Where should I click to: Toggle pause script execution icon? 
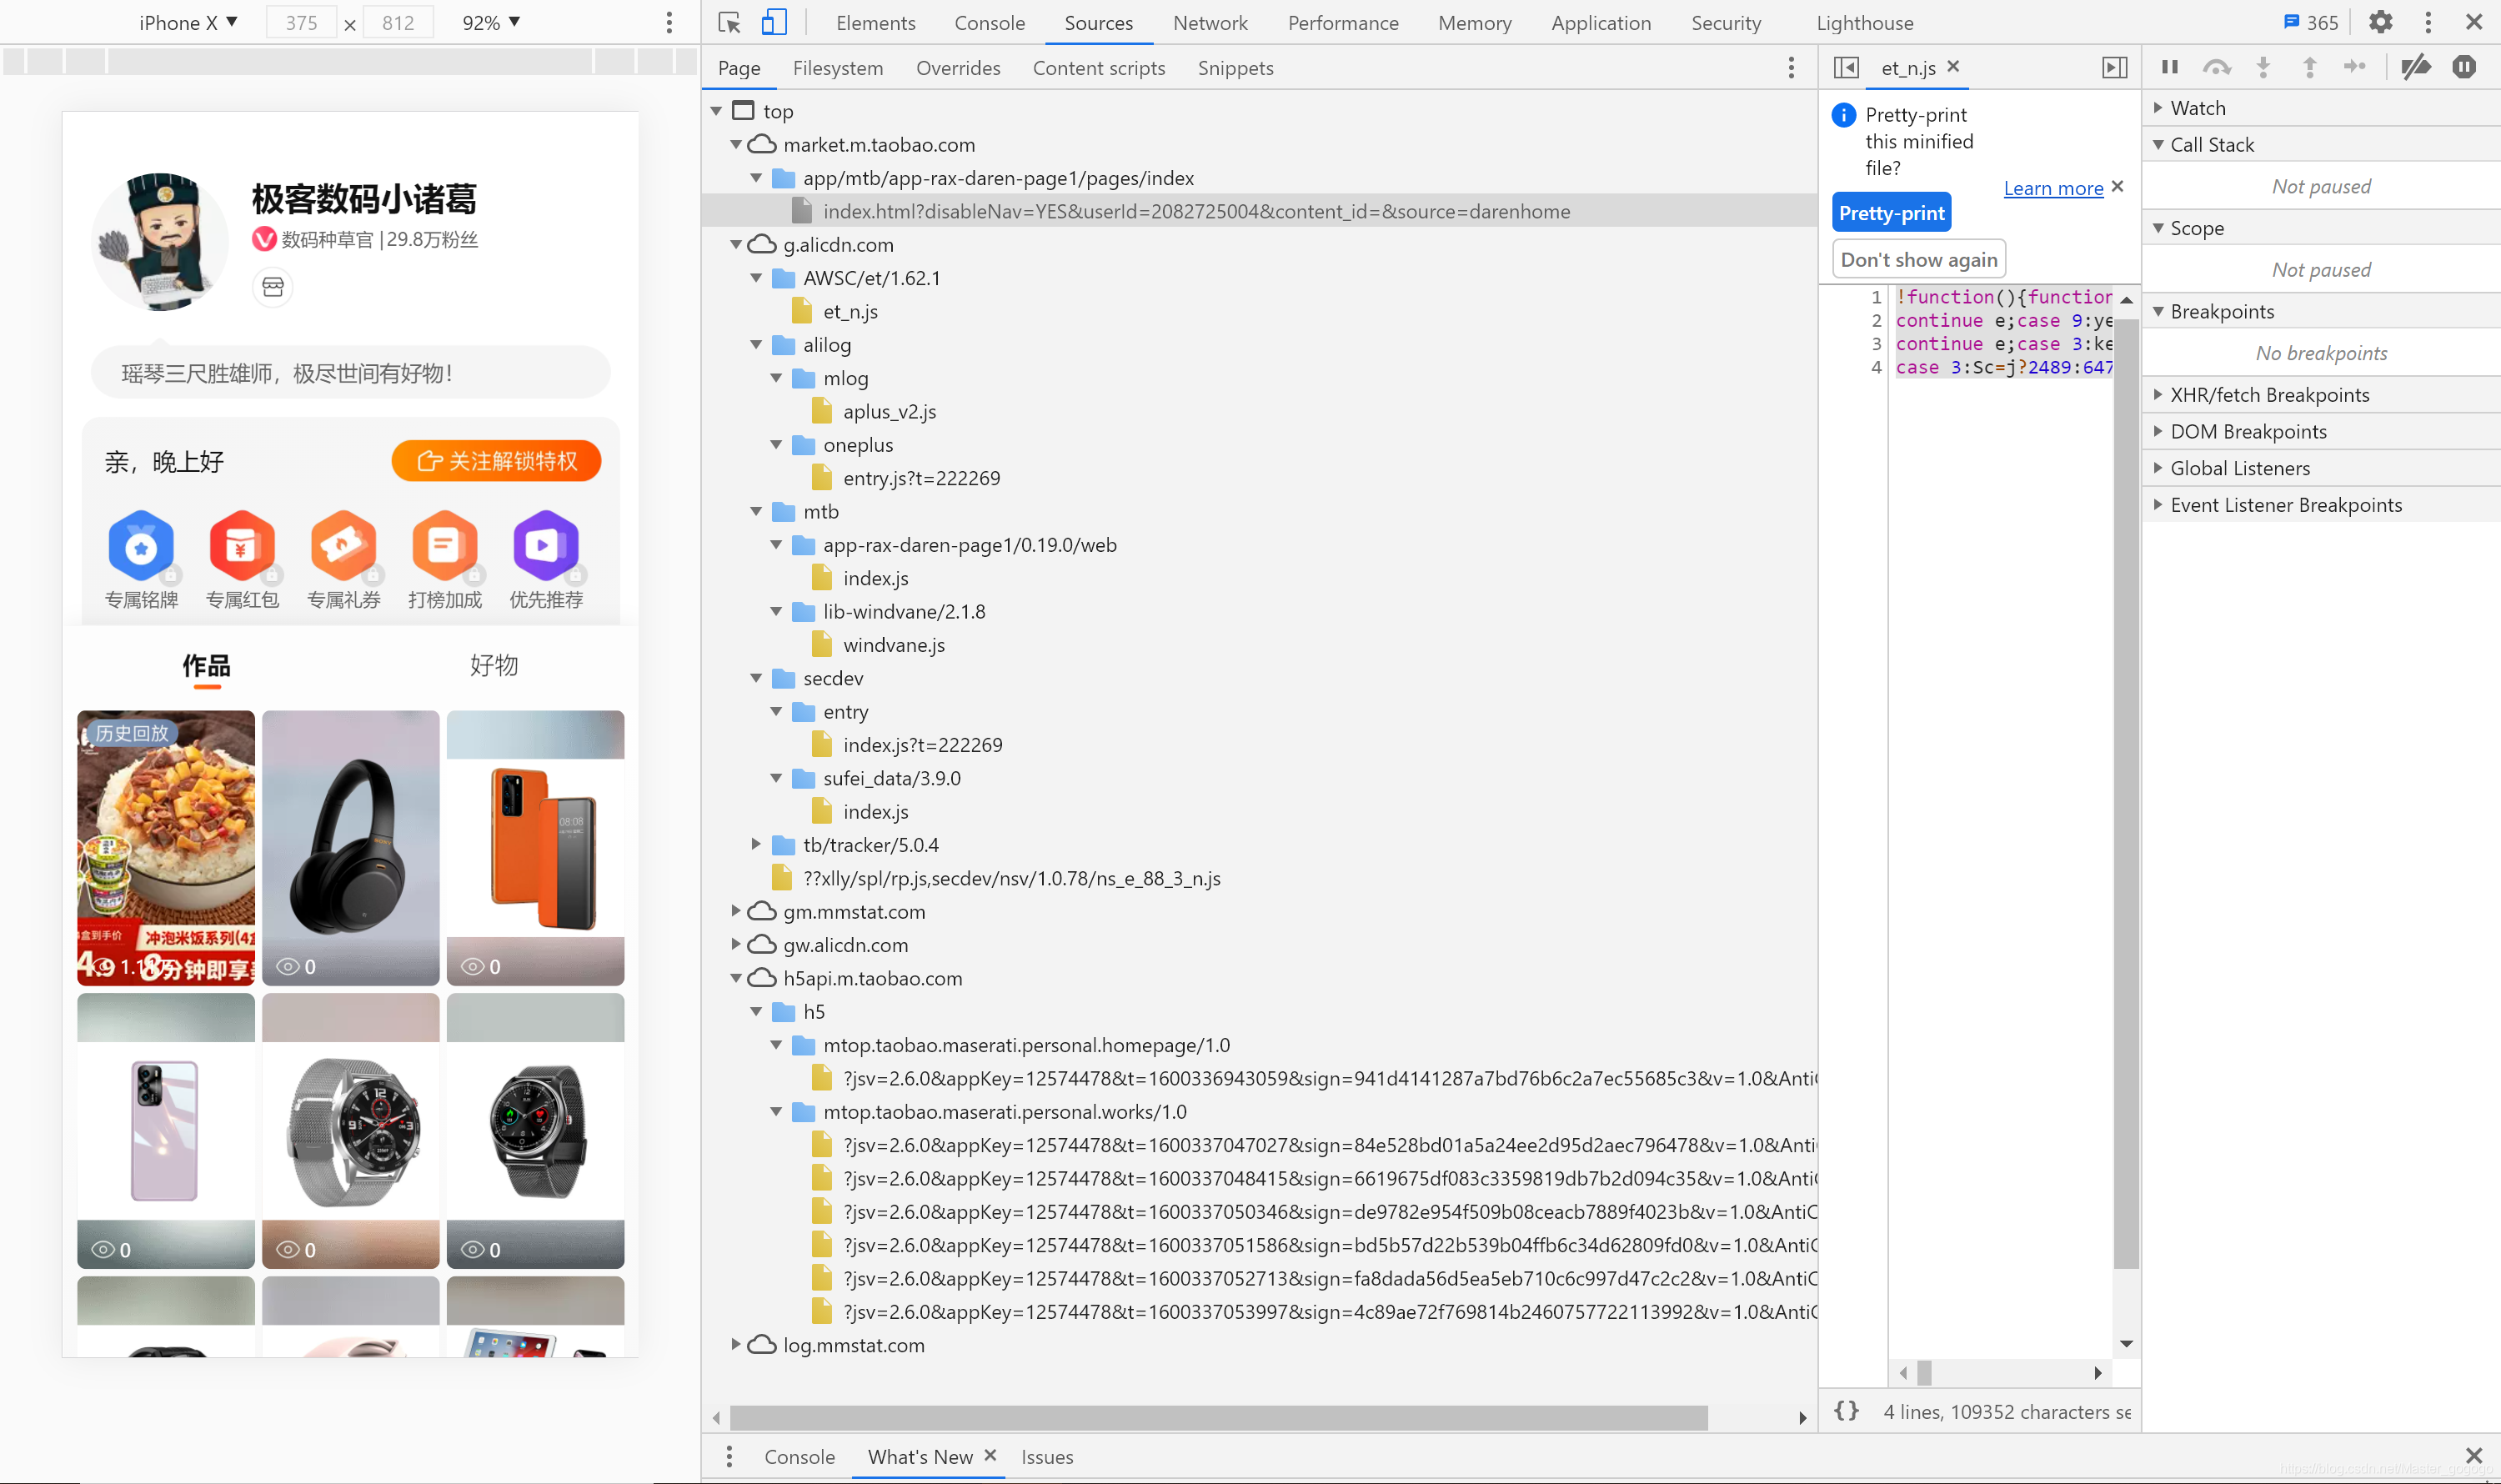(2169, 68)
